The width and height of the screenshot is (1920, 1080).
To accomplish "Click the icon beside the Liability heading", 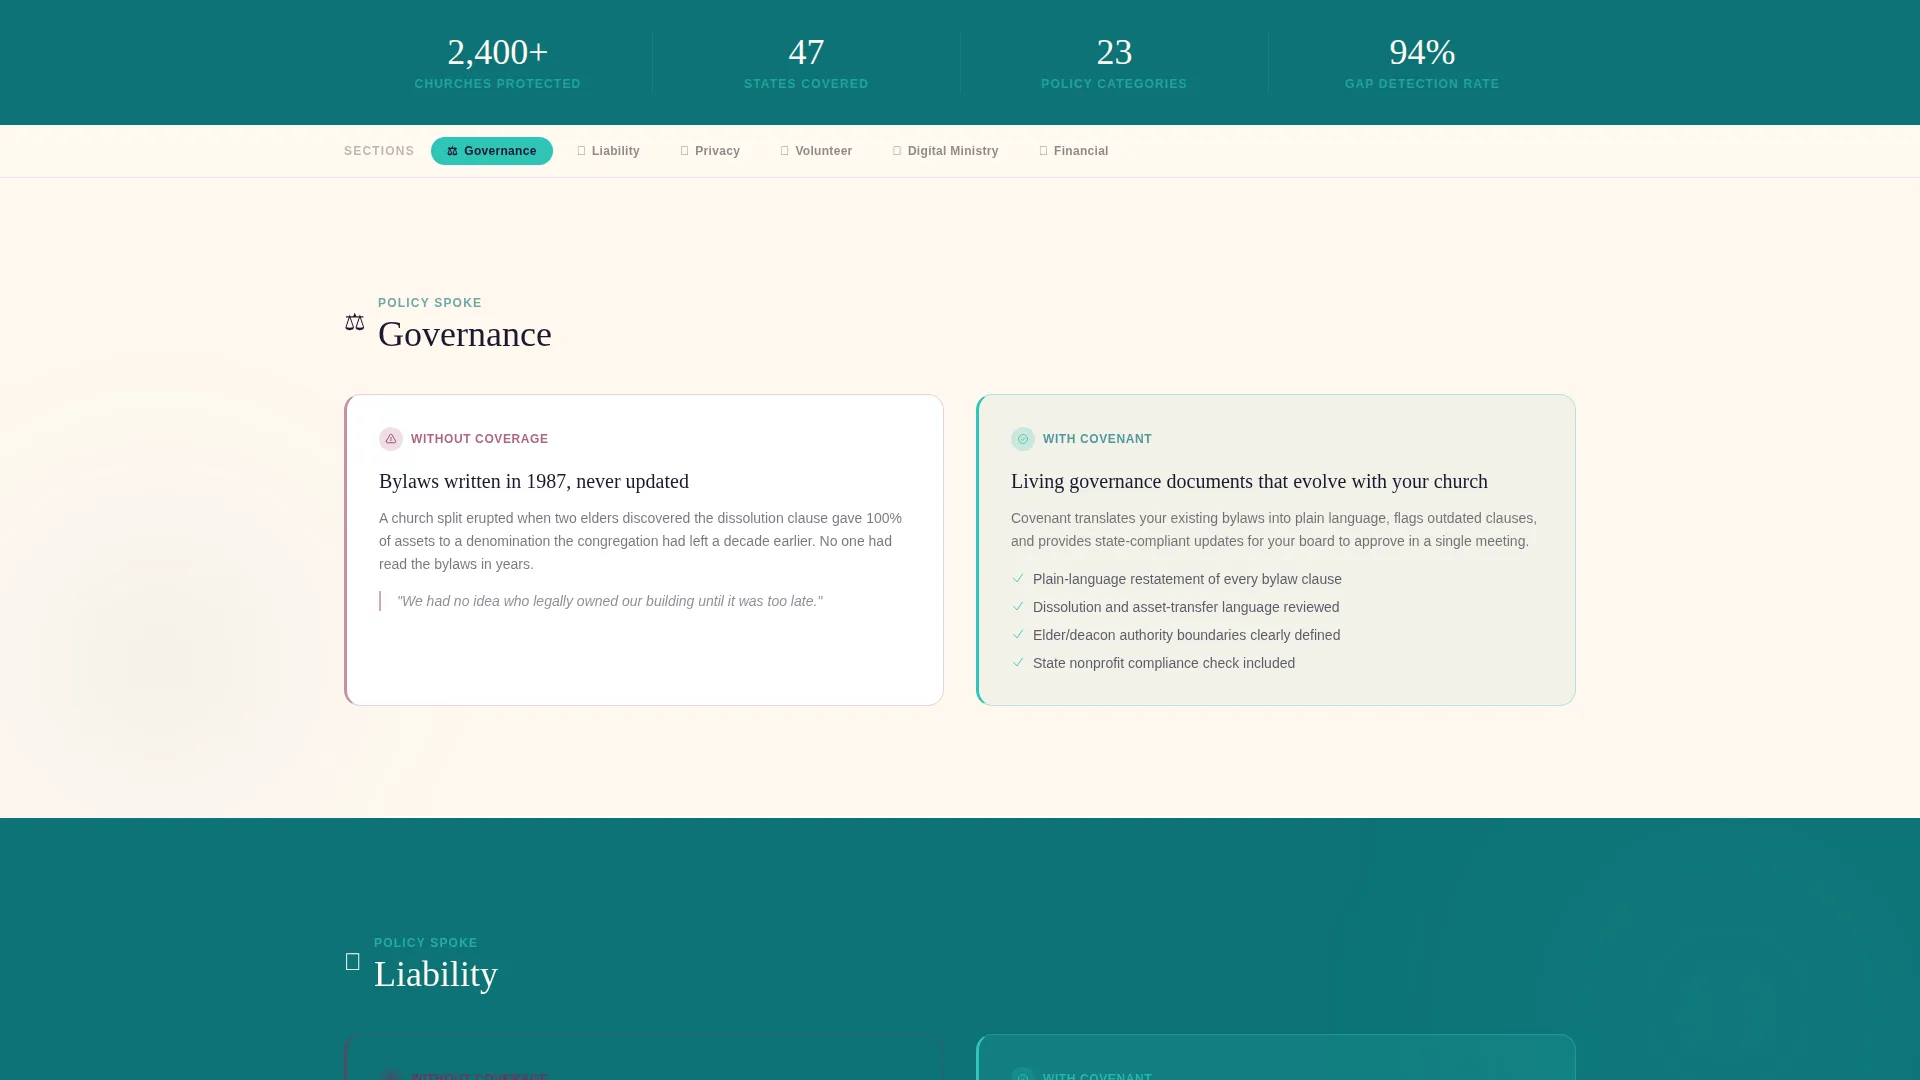I will pyautogui.click(x=352, y=962).
